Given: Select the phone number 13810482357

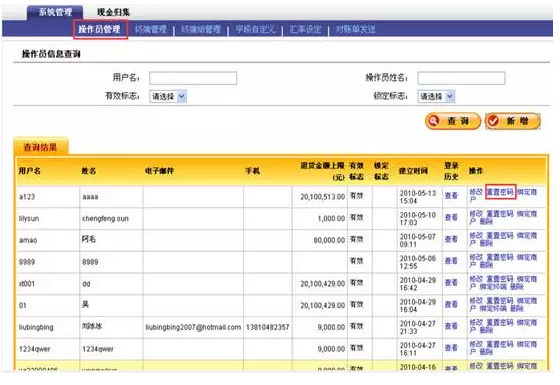Looking at the screenshot, I should (268, 327).
